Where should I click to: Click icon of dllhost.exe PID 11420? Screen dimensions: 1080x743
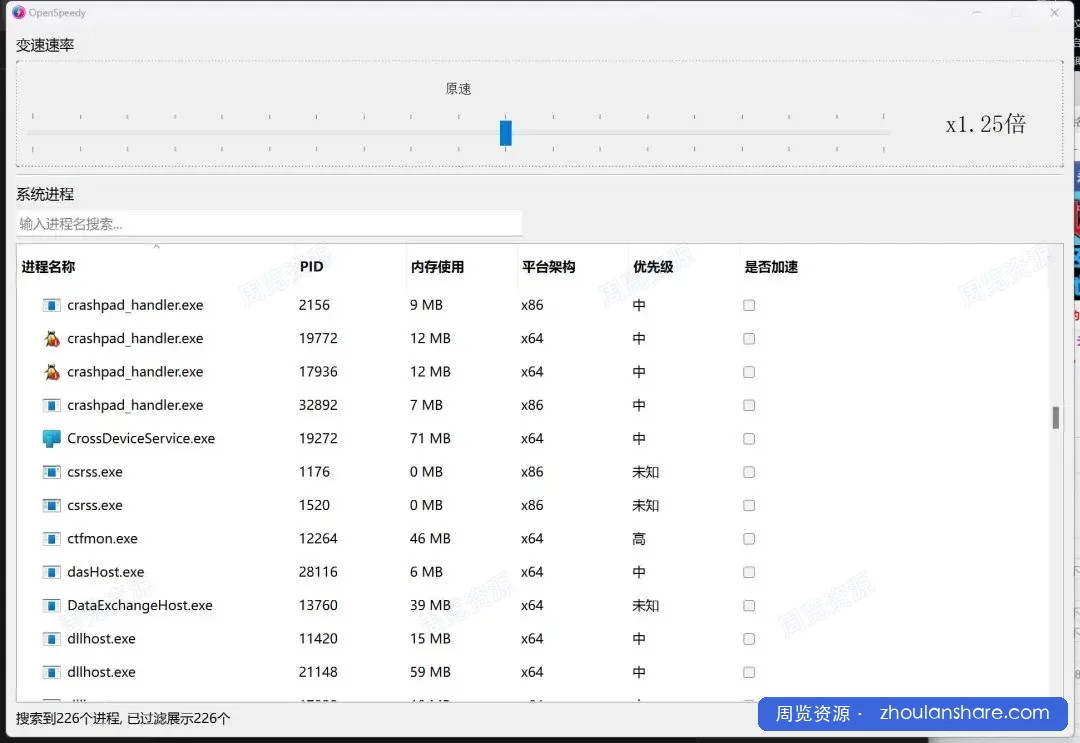point(52,639)
